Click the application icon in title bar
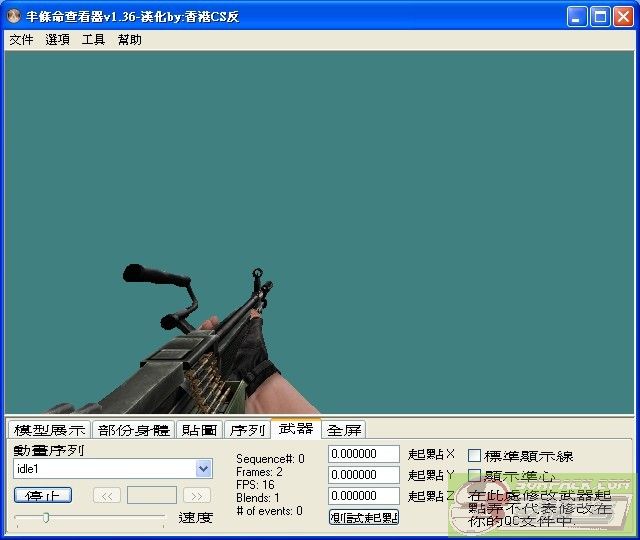The image size is (640, 540). [x=14, y=16]
